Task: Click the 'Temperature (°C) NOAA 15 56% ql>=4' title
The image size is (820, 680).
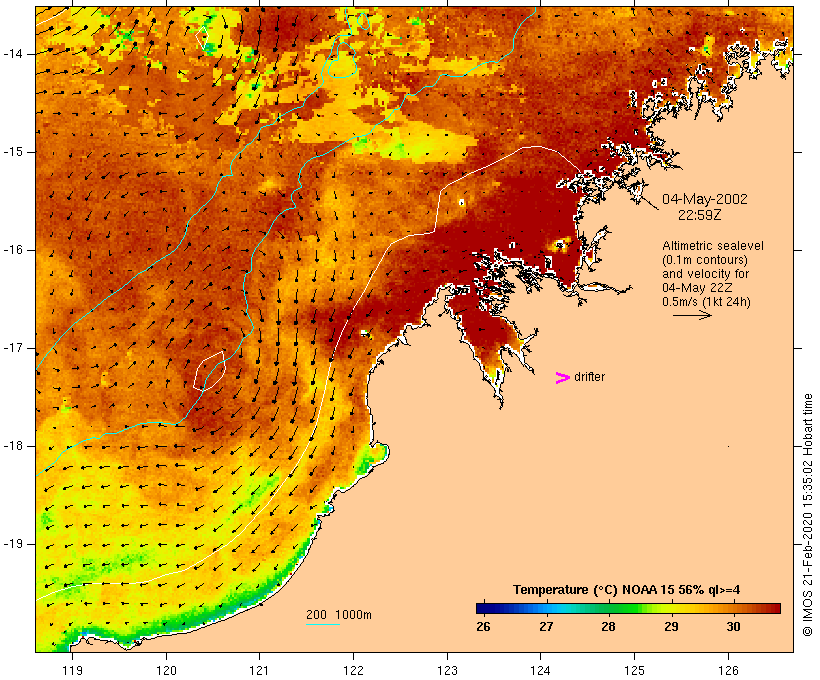Action: pyautogui.click(x=627, y=590)
